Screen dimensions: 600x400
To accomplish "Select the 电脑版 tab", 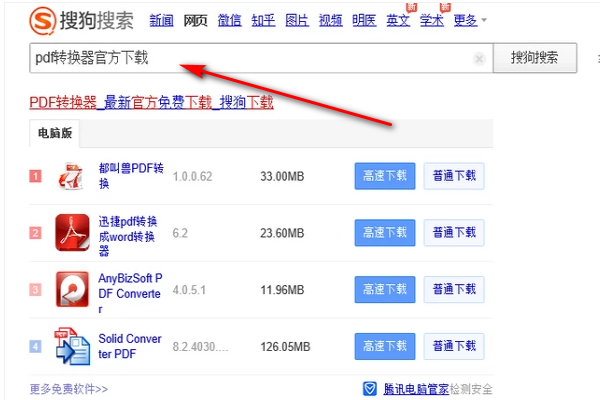I will coord(55,133).
